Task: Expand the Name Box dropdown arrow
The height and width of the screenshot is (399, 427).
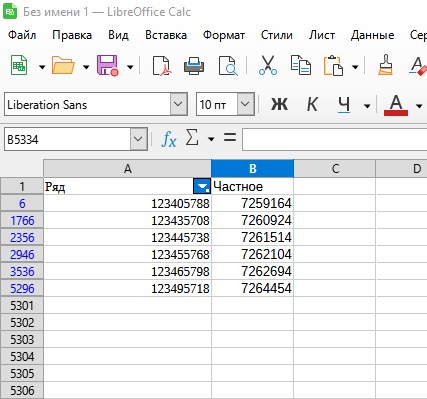Action: pos(138,139)
